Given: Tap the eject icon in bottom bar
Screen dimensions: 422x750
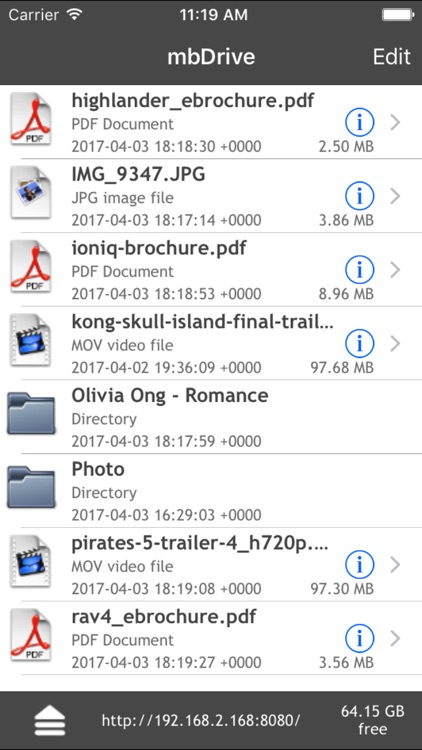Looking at the screenshot, I should pyautogui.click(x=50, y=721).
